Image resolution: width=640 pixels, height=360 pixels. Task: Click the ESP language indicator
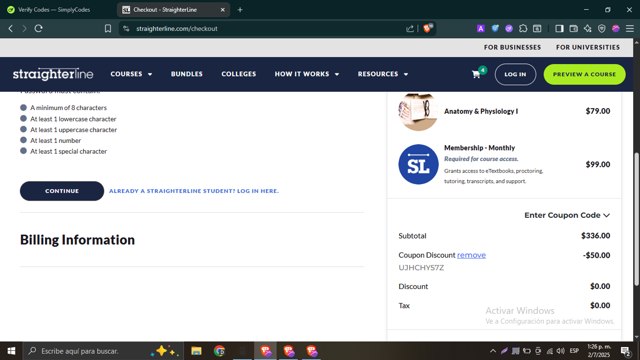pyautogui.click(x=574, y=351)
